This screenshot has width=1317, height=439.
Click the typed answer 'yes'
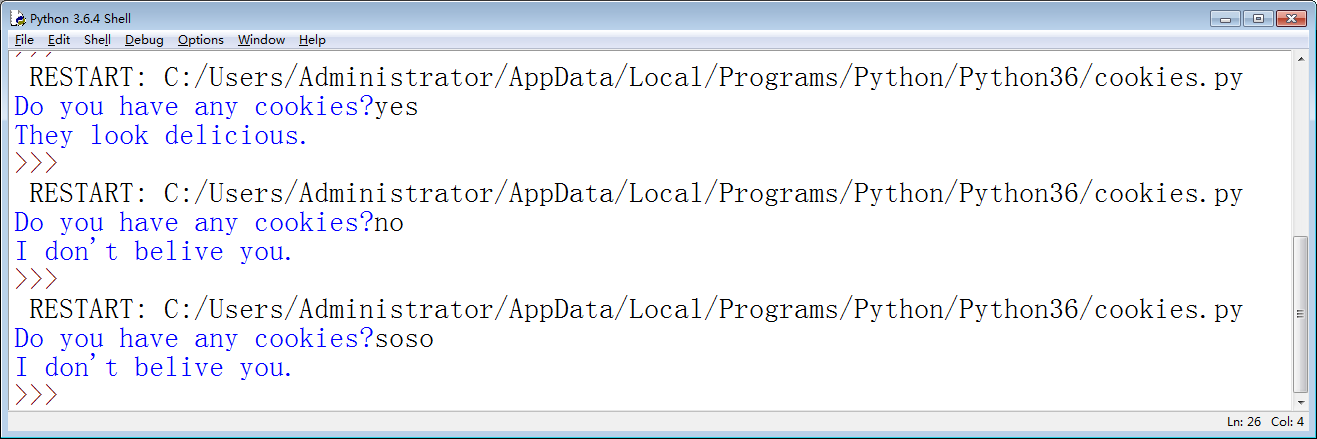coord(396,107)
